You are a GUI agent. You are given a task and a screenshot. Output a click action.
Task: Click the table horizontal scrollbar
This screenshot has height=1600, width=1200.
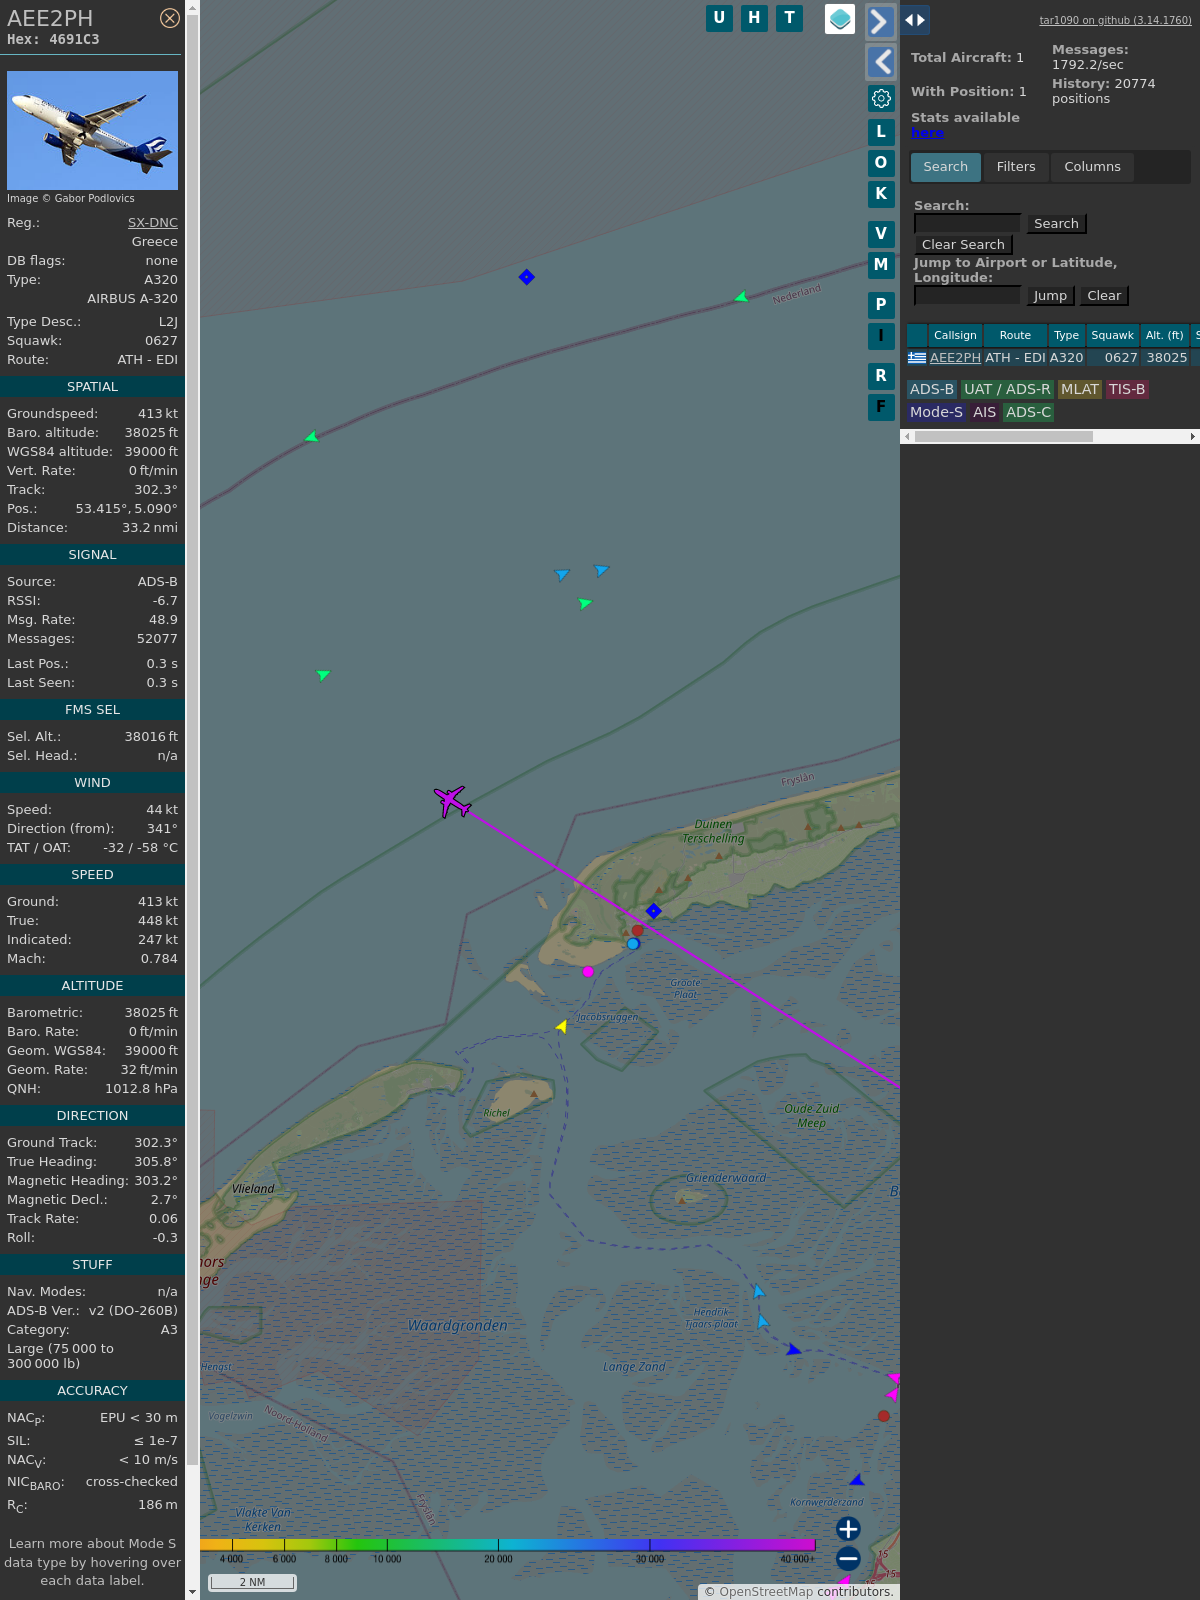1003,437
